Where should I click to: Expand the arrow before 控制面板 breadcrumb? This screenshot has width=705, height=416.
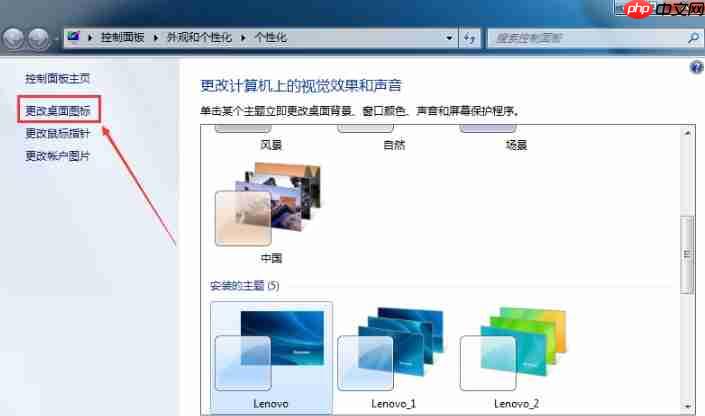tap(90, 38)
